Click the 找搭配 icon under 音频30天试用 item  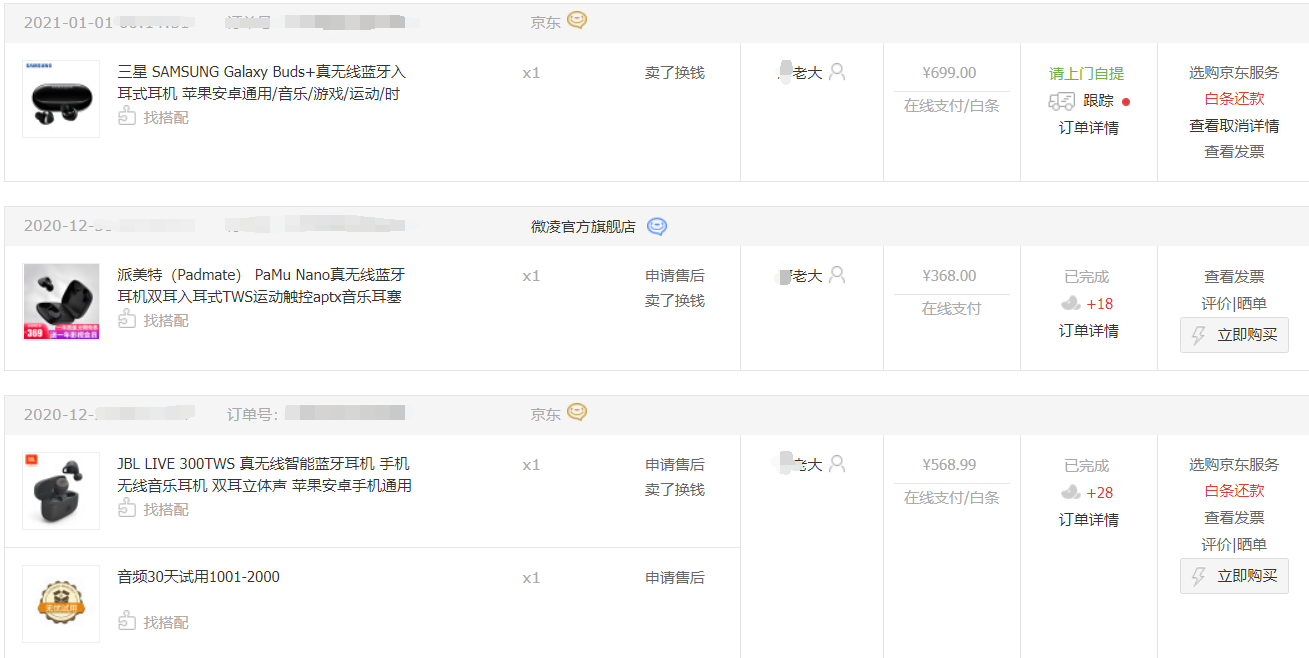point(127,622)
